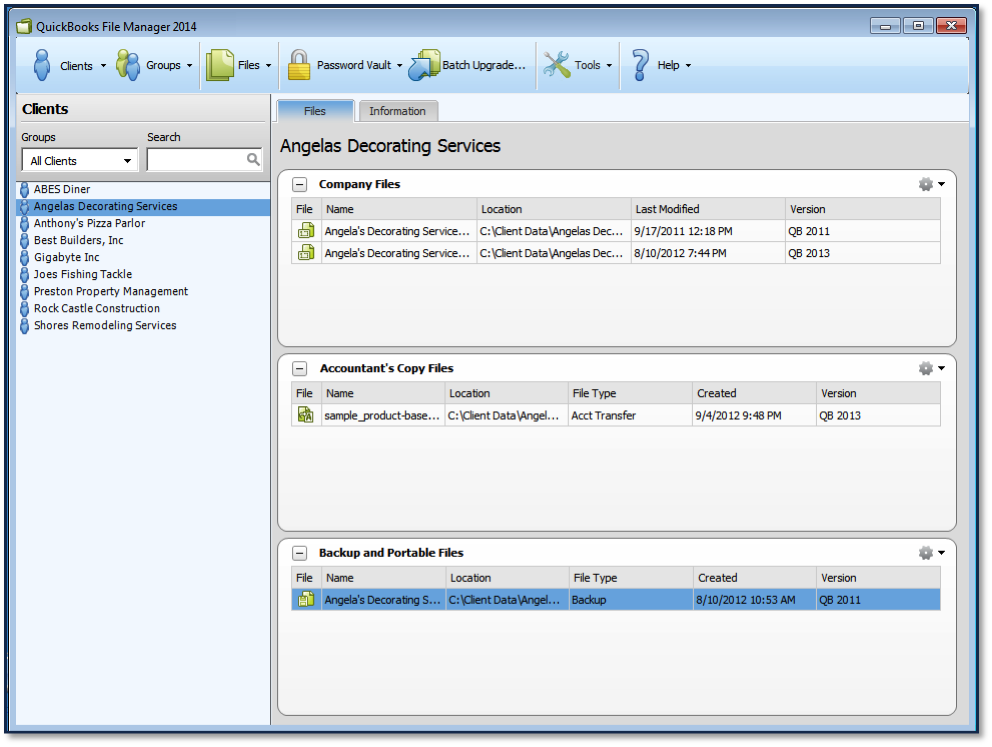Collapse the Accountant's Copy Files section
The width and height of the screenshot is (992, 747).
click(x=299, y=368)
